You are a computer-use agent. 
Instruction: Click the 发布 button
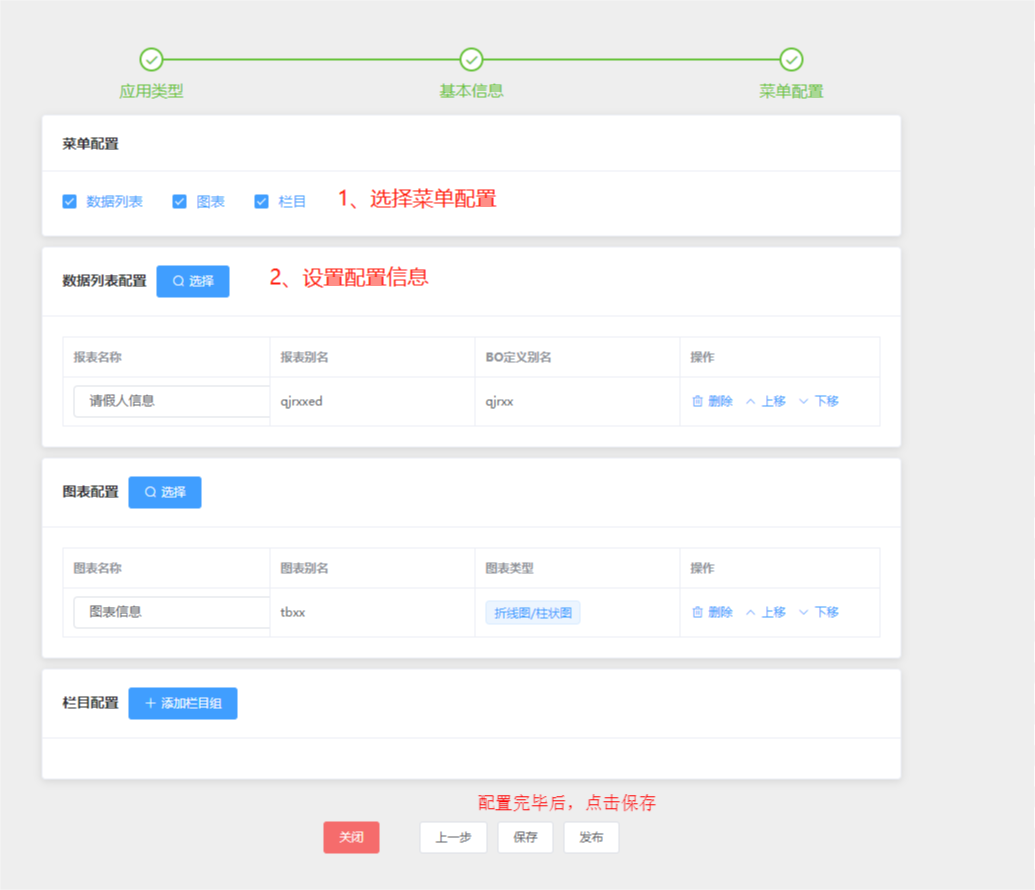click(591, 837)
